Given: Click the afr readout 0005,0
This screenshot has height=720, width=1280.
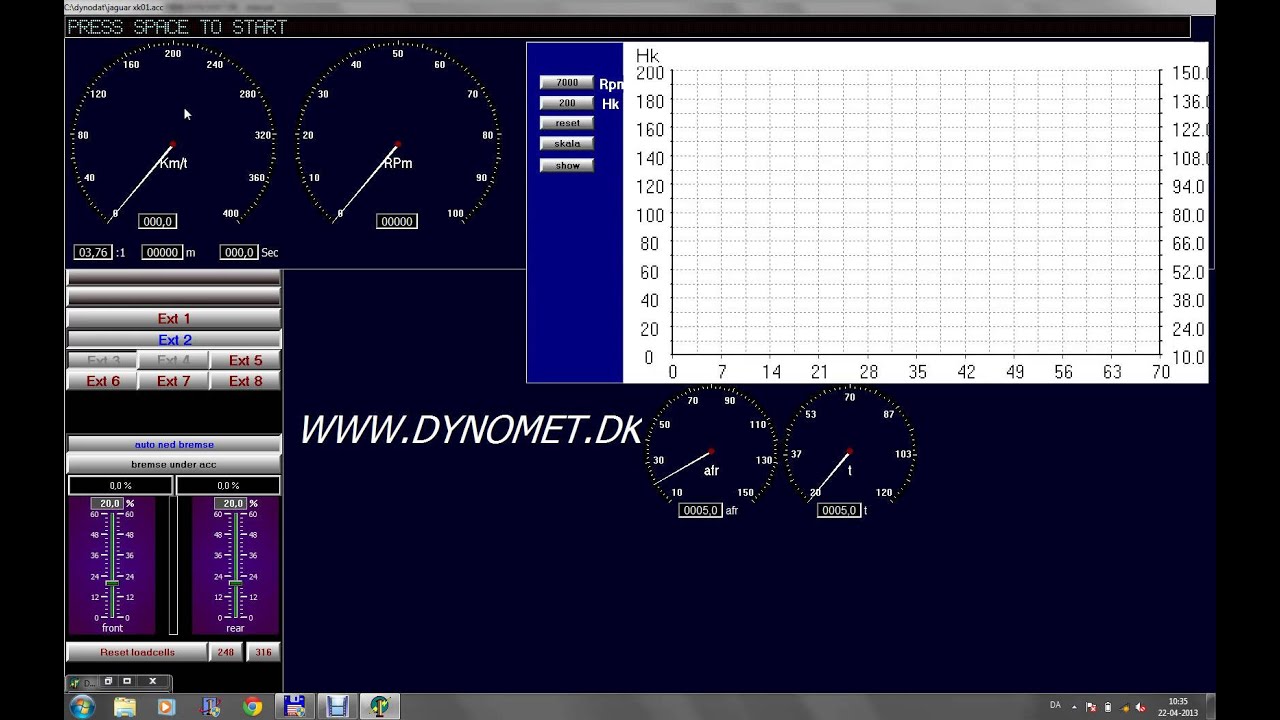Looking at the screenshot, I should (700, 510).
